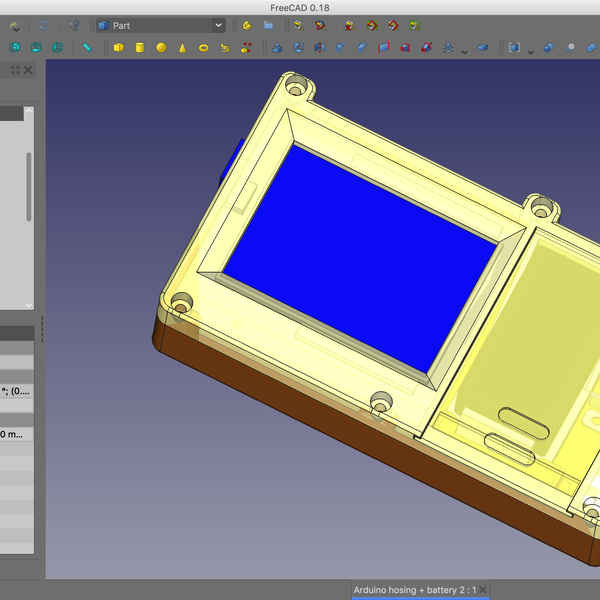Open the Part workbench selector dropdown
The height and width of the screenshot is (600, 600).
tap(160, 25)
